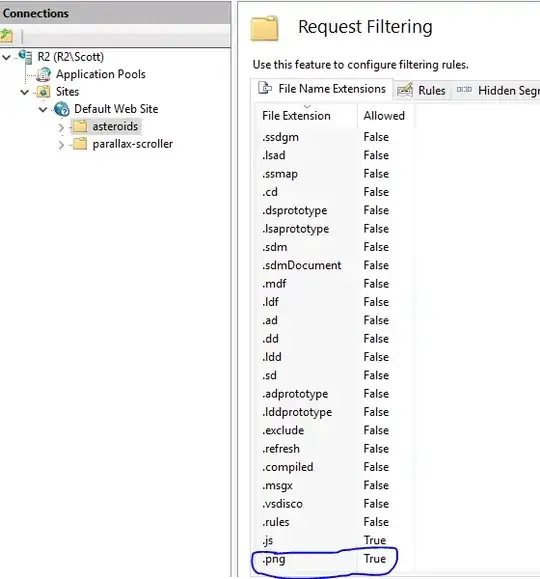
Task: Select the .adprototype extension row
Action: (x=334, y=394)
